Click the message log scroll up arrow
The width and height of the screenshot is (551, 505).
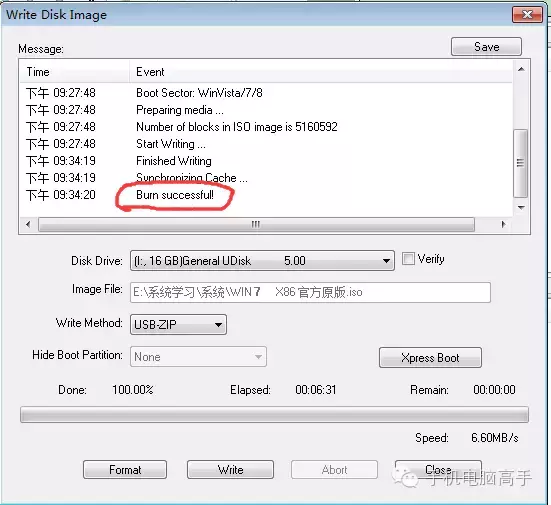tap(521, 69)
